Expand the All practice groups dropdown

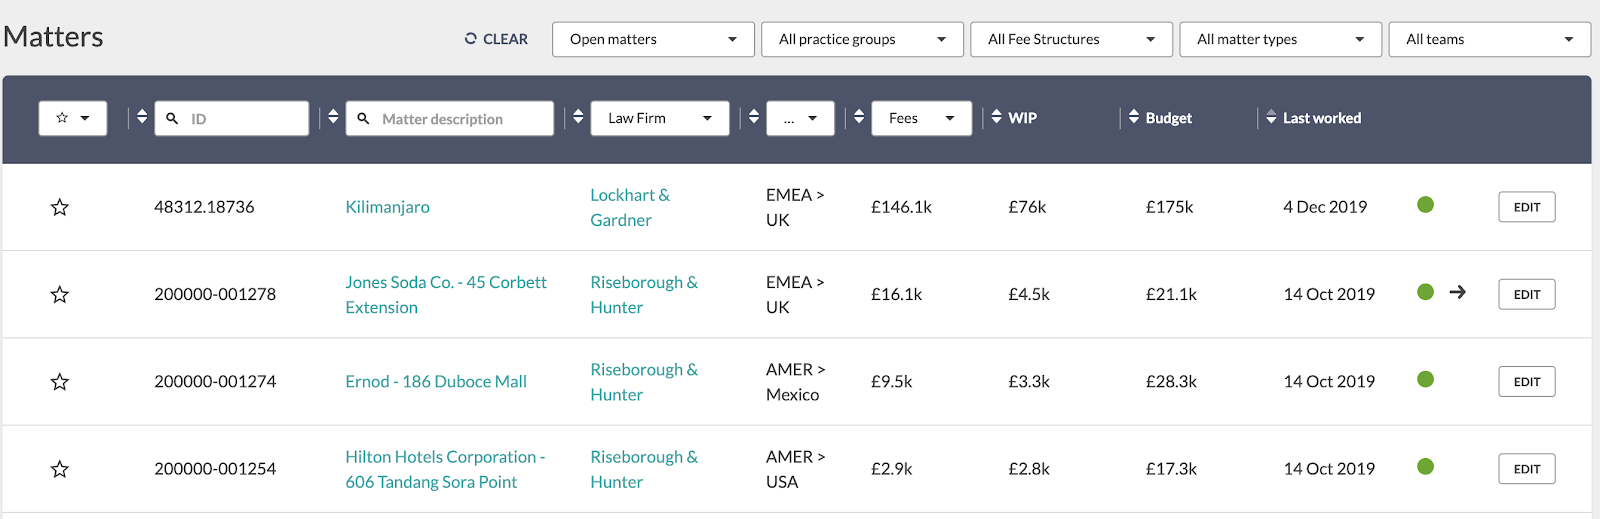click(x=862, y=39)
